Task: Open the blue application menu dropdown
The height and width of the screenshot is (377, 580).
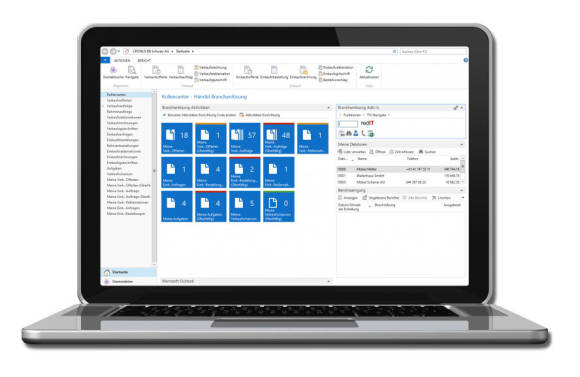Action: [105, 60]
